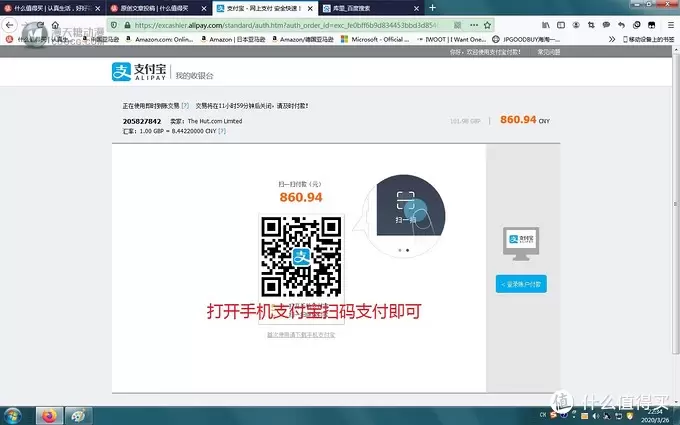680x425 pixels.
Task: Switch to the 百度搜索 tab
Action: (x=371, y=8)
